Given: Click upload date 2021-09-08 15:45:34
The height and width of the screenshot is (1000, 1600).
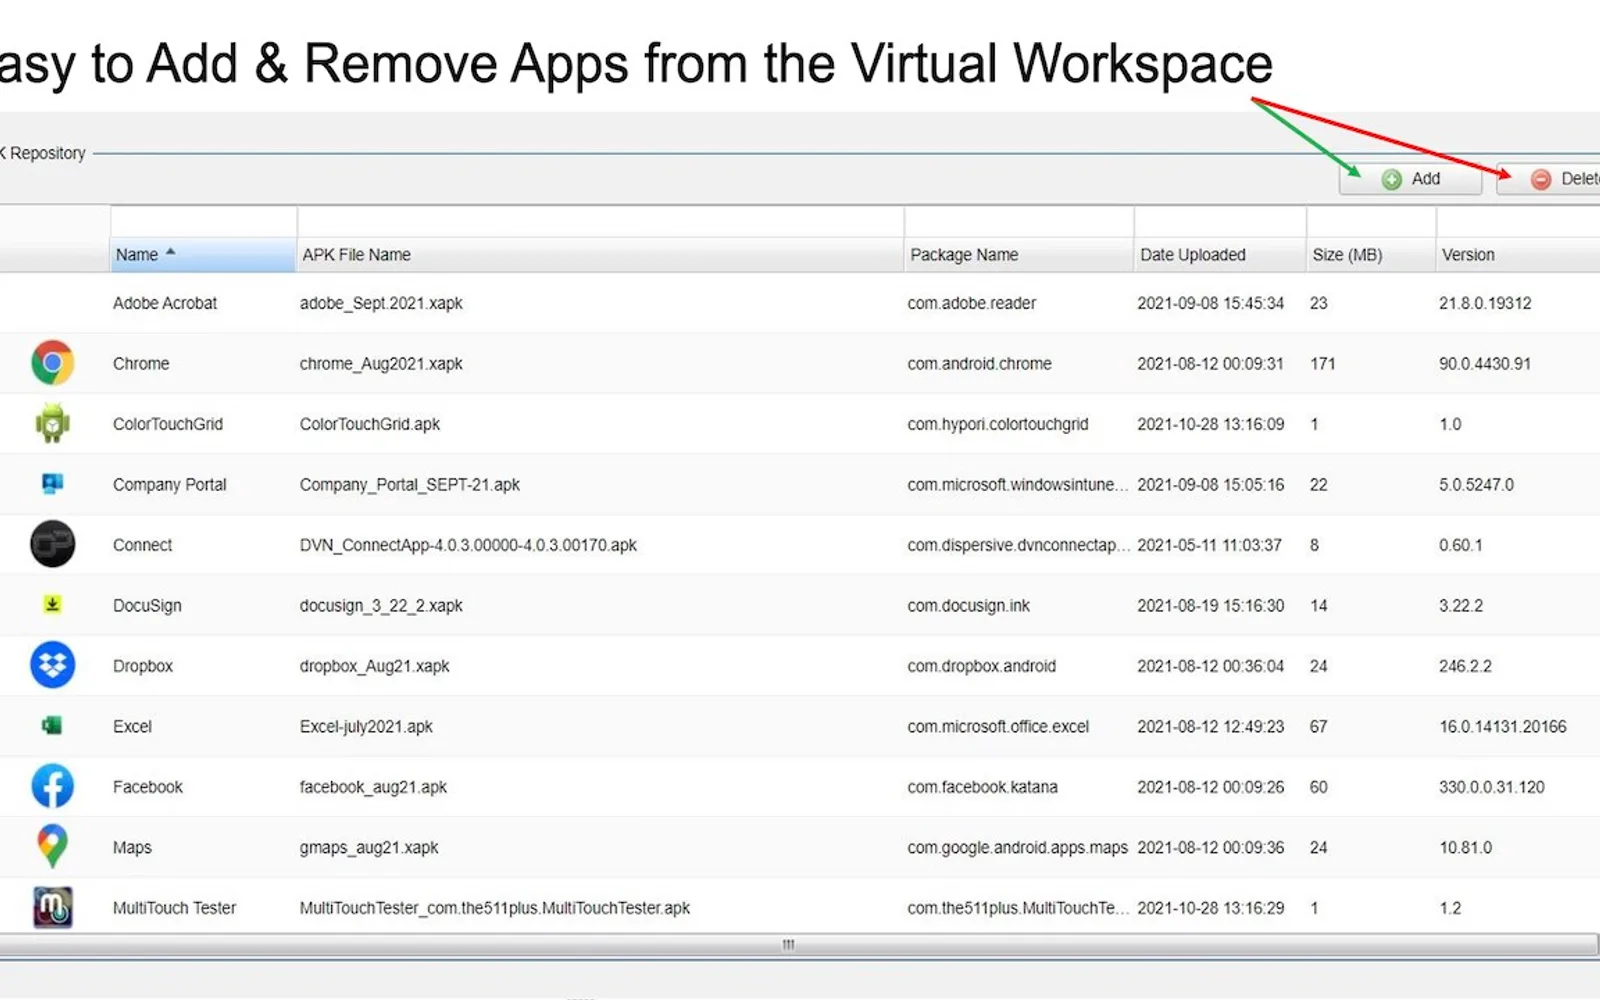Looking at the screenshot, I should point(1210,303).
